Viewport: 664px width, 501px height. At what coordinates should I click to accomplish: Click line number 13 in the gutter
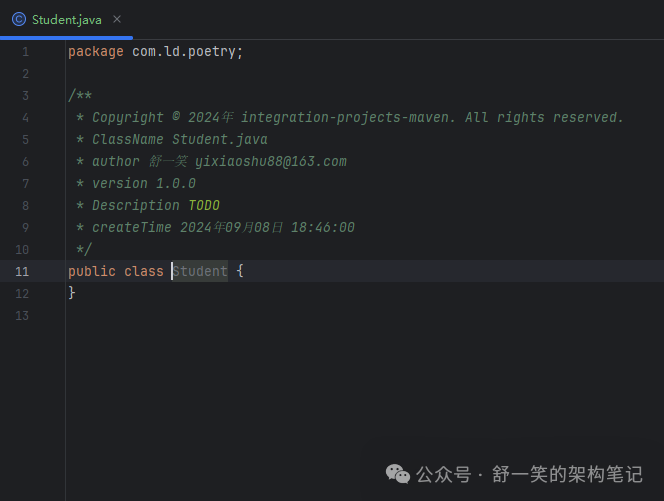pyautogui.click(x=23, y=315)
